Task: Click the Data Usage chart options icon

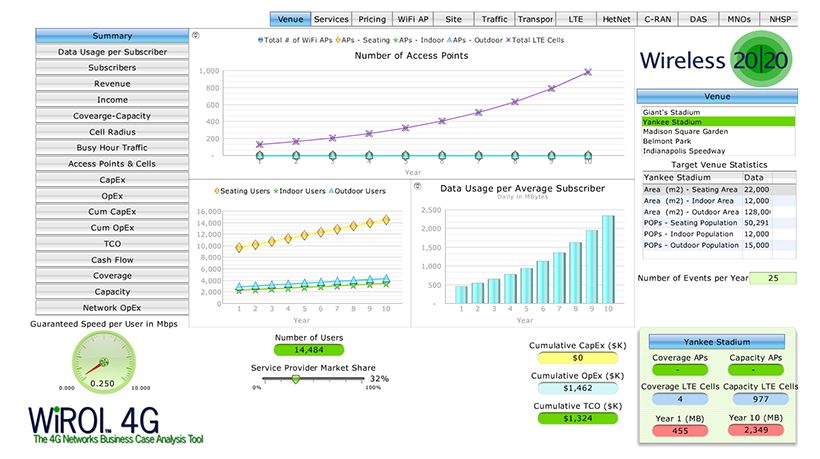Action: click(x=418, y=186)
